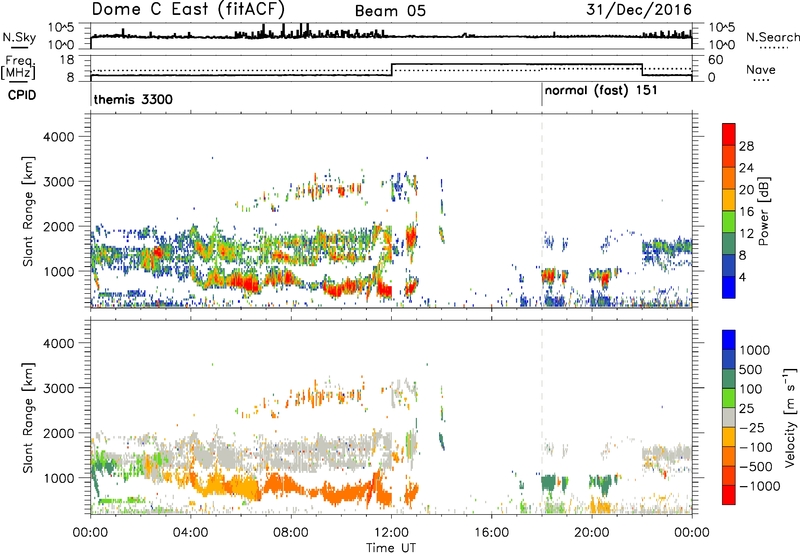The height and width of the screenshot is (554, 800).
Task: Click the "3000" tick of the velocity panel
Action: point(59,388)
